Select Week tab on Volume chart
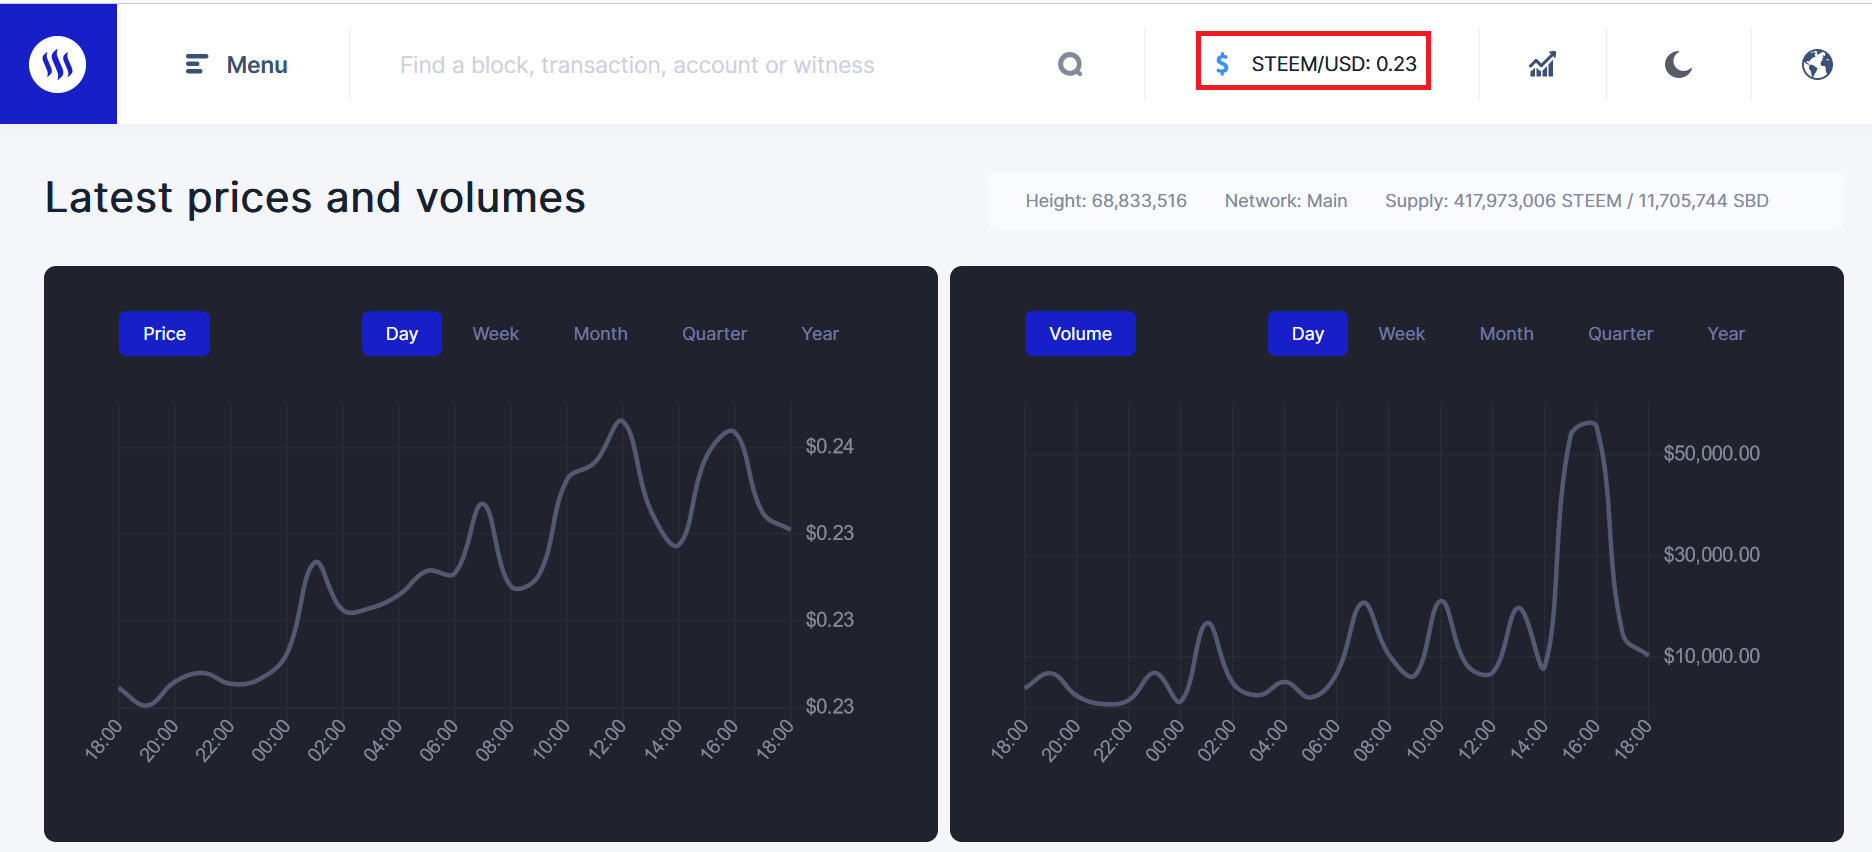Screen dimensions: 1872x852 click(x=1402, y=334)
